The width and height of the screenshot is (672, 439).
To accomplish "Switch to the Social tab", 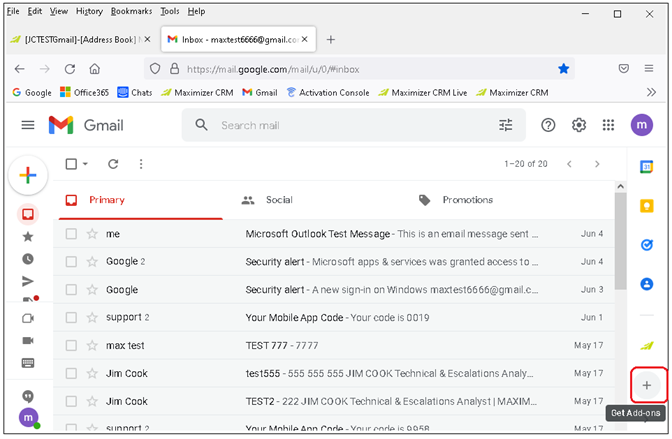I will 278,200.
